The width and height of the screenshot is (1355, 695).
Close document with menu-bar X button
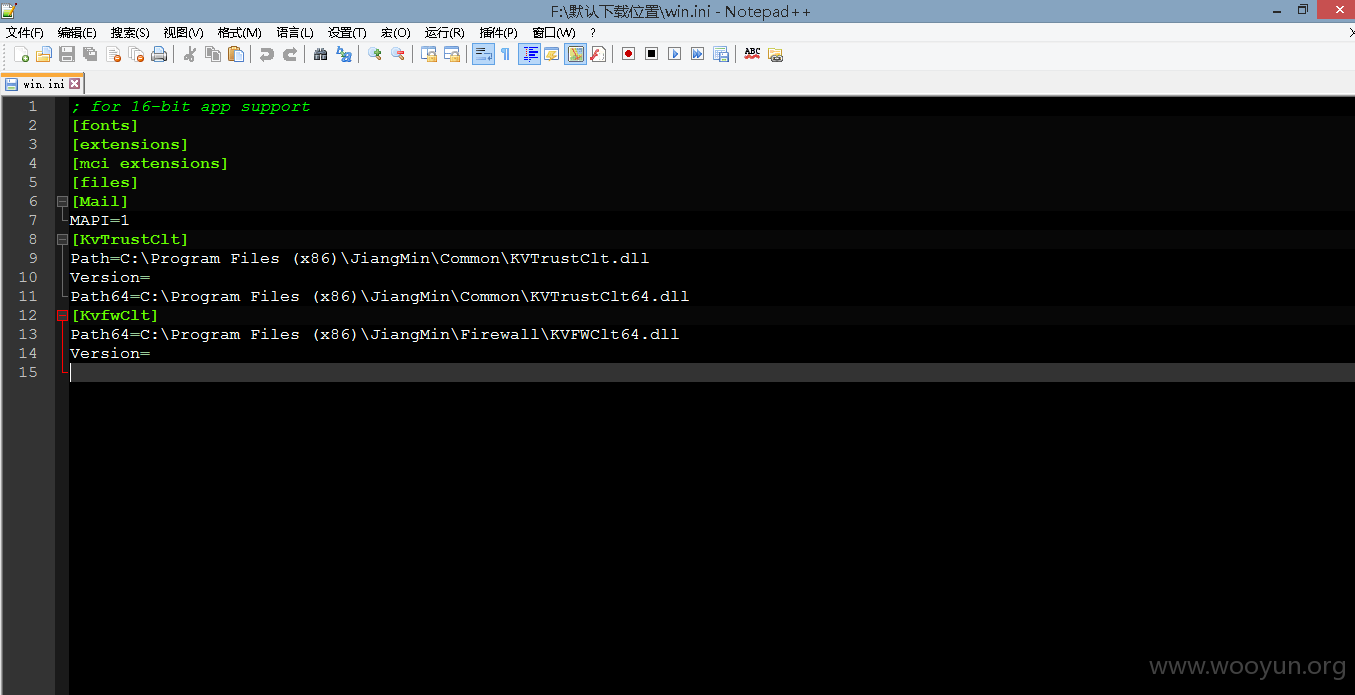[1351, 33]
